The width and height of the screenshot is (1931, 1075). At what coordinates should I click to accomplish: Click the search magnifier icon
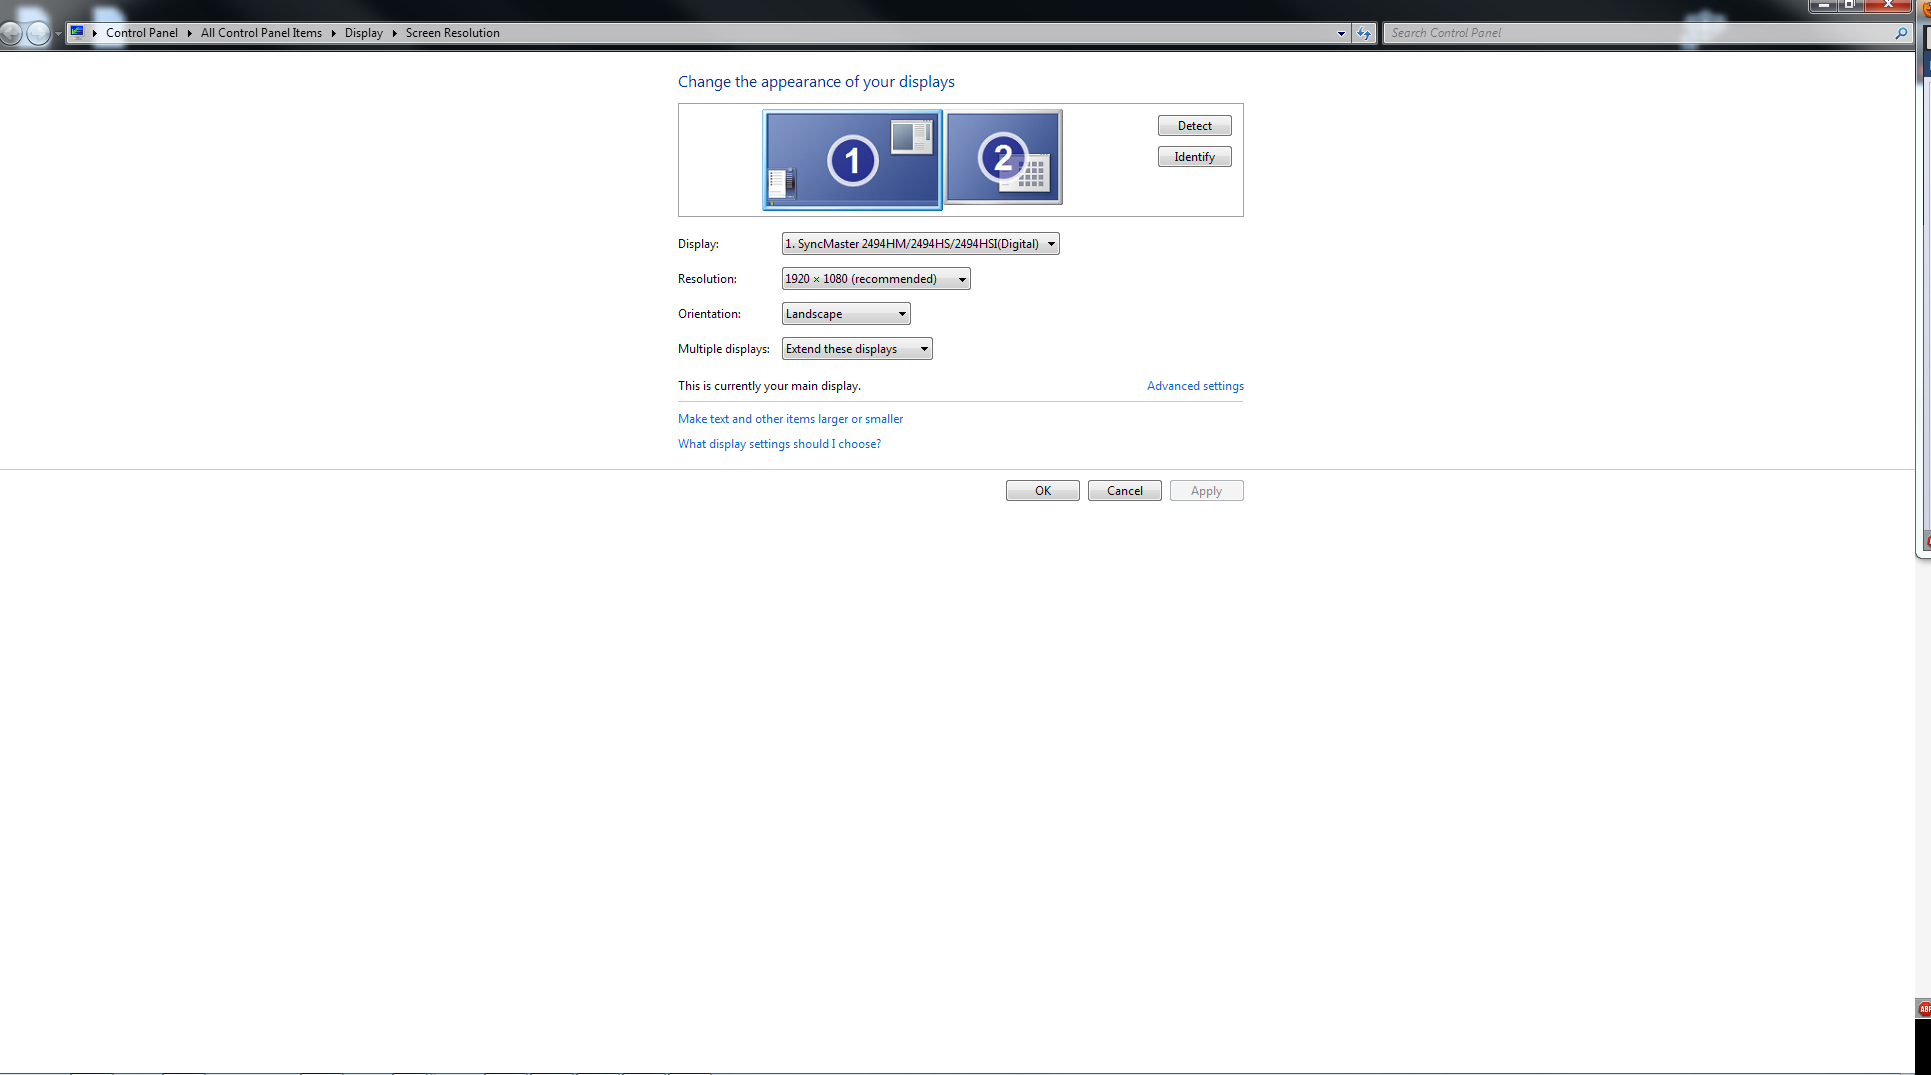[x=1901, y=33]
